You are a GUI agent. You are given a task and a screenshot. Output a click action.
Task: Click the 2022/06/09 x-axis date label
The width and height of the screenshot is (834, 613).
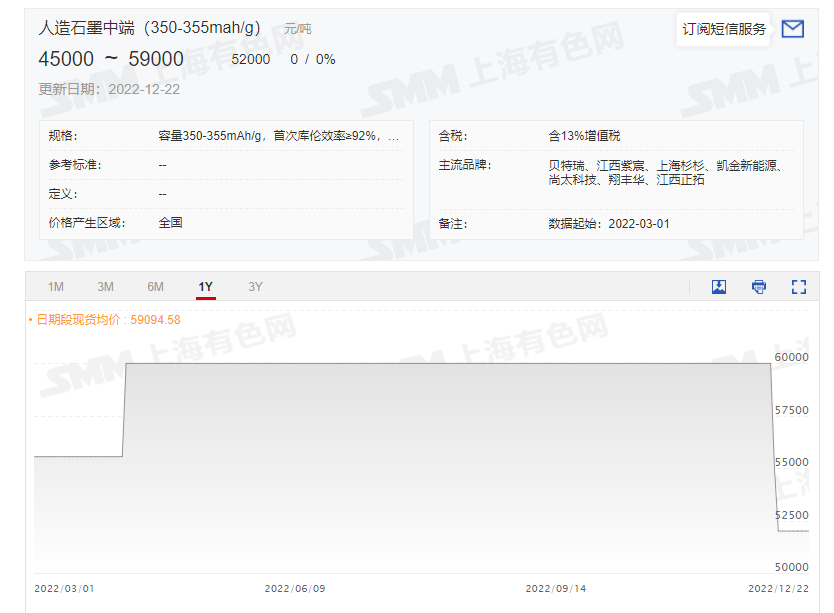pyautogui.click(x=295, y=589)
